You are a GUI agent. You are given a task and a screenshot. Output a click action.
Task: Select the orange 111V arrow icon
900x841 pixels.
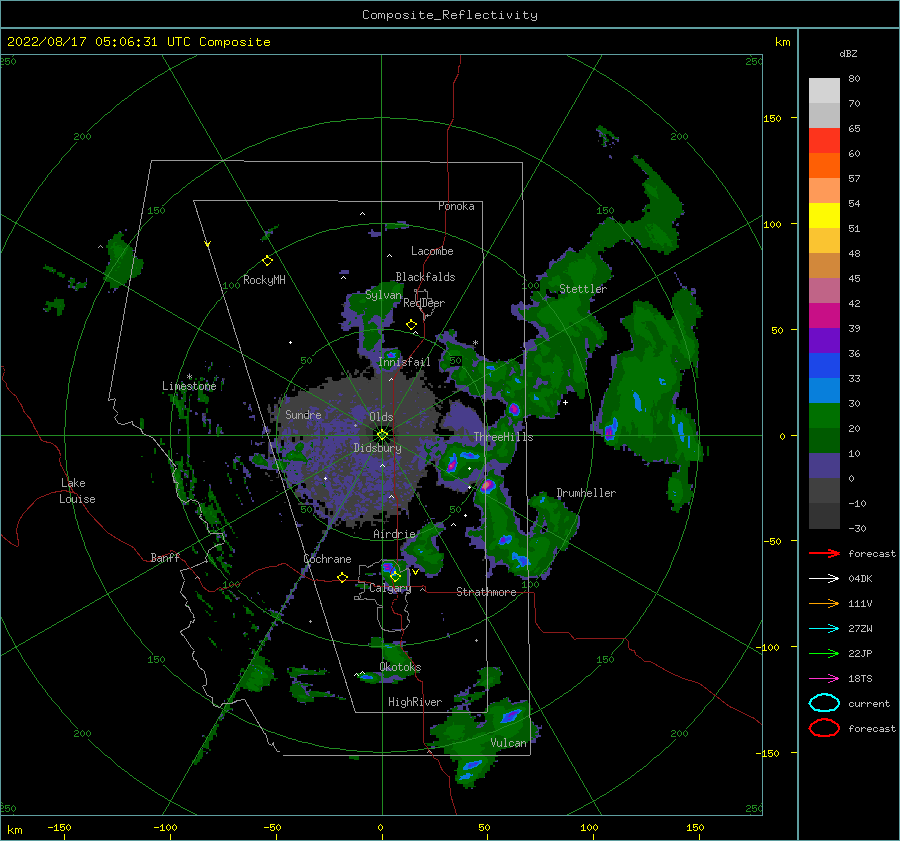point(824,603)
